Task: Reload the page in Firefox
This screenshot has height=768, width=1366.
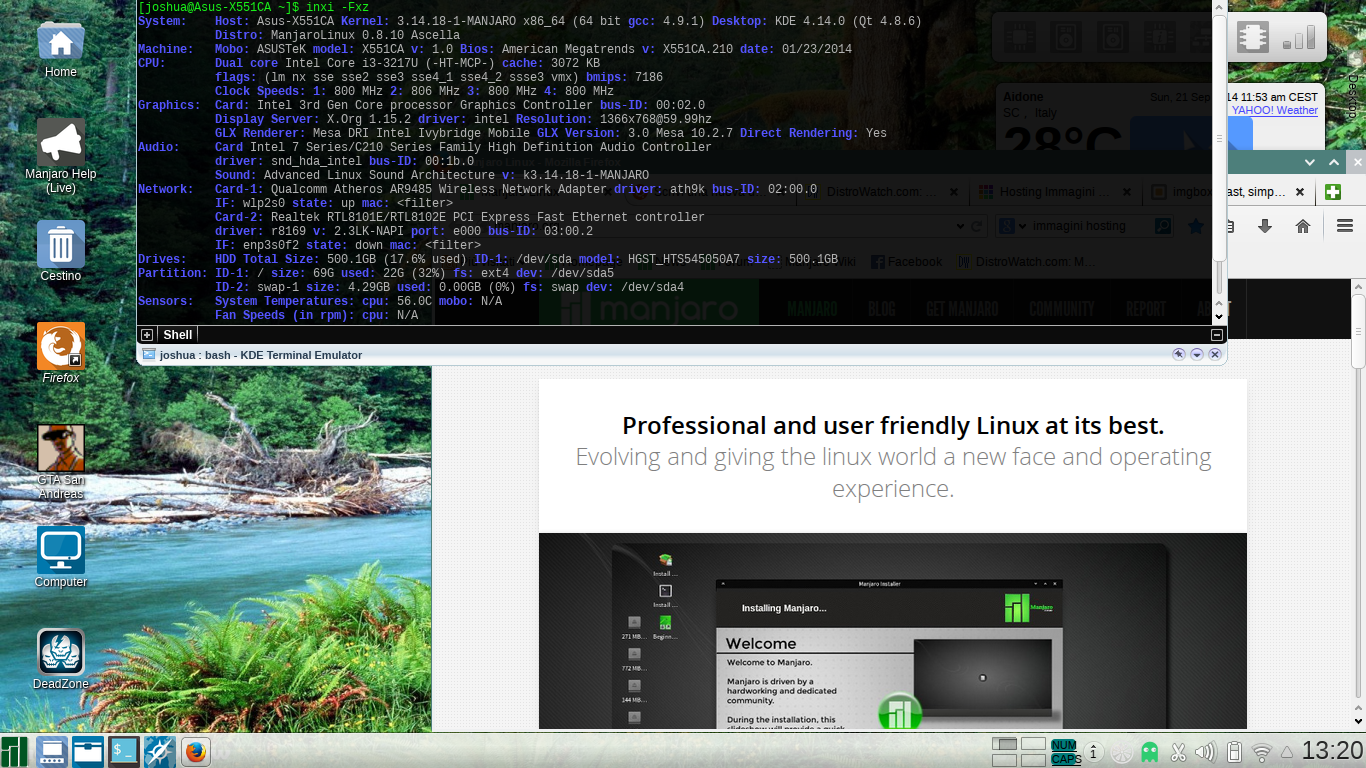Action: point(977,226)
